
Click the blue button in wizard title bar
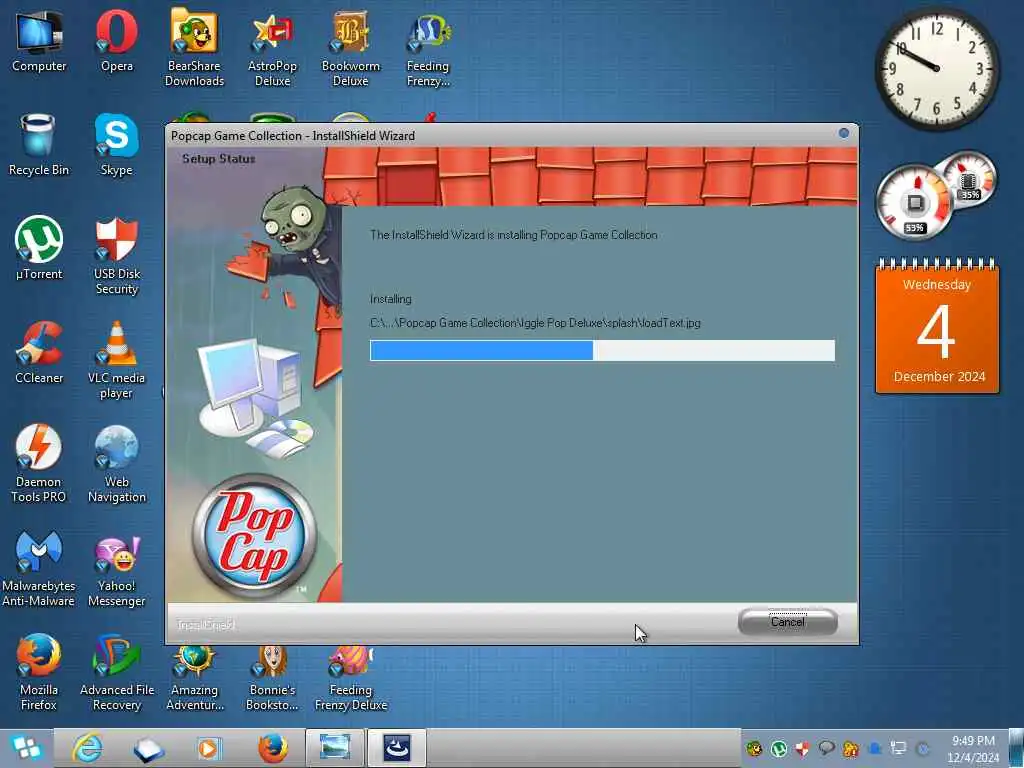coord(844,133)
